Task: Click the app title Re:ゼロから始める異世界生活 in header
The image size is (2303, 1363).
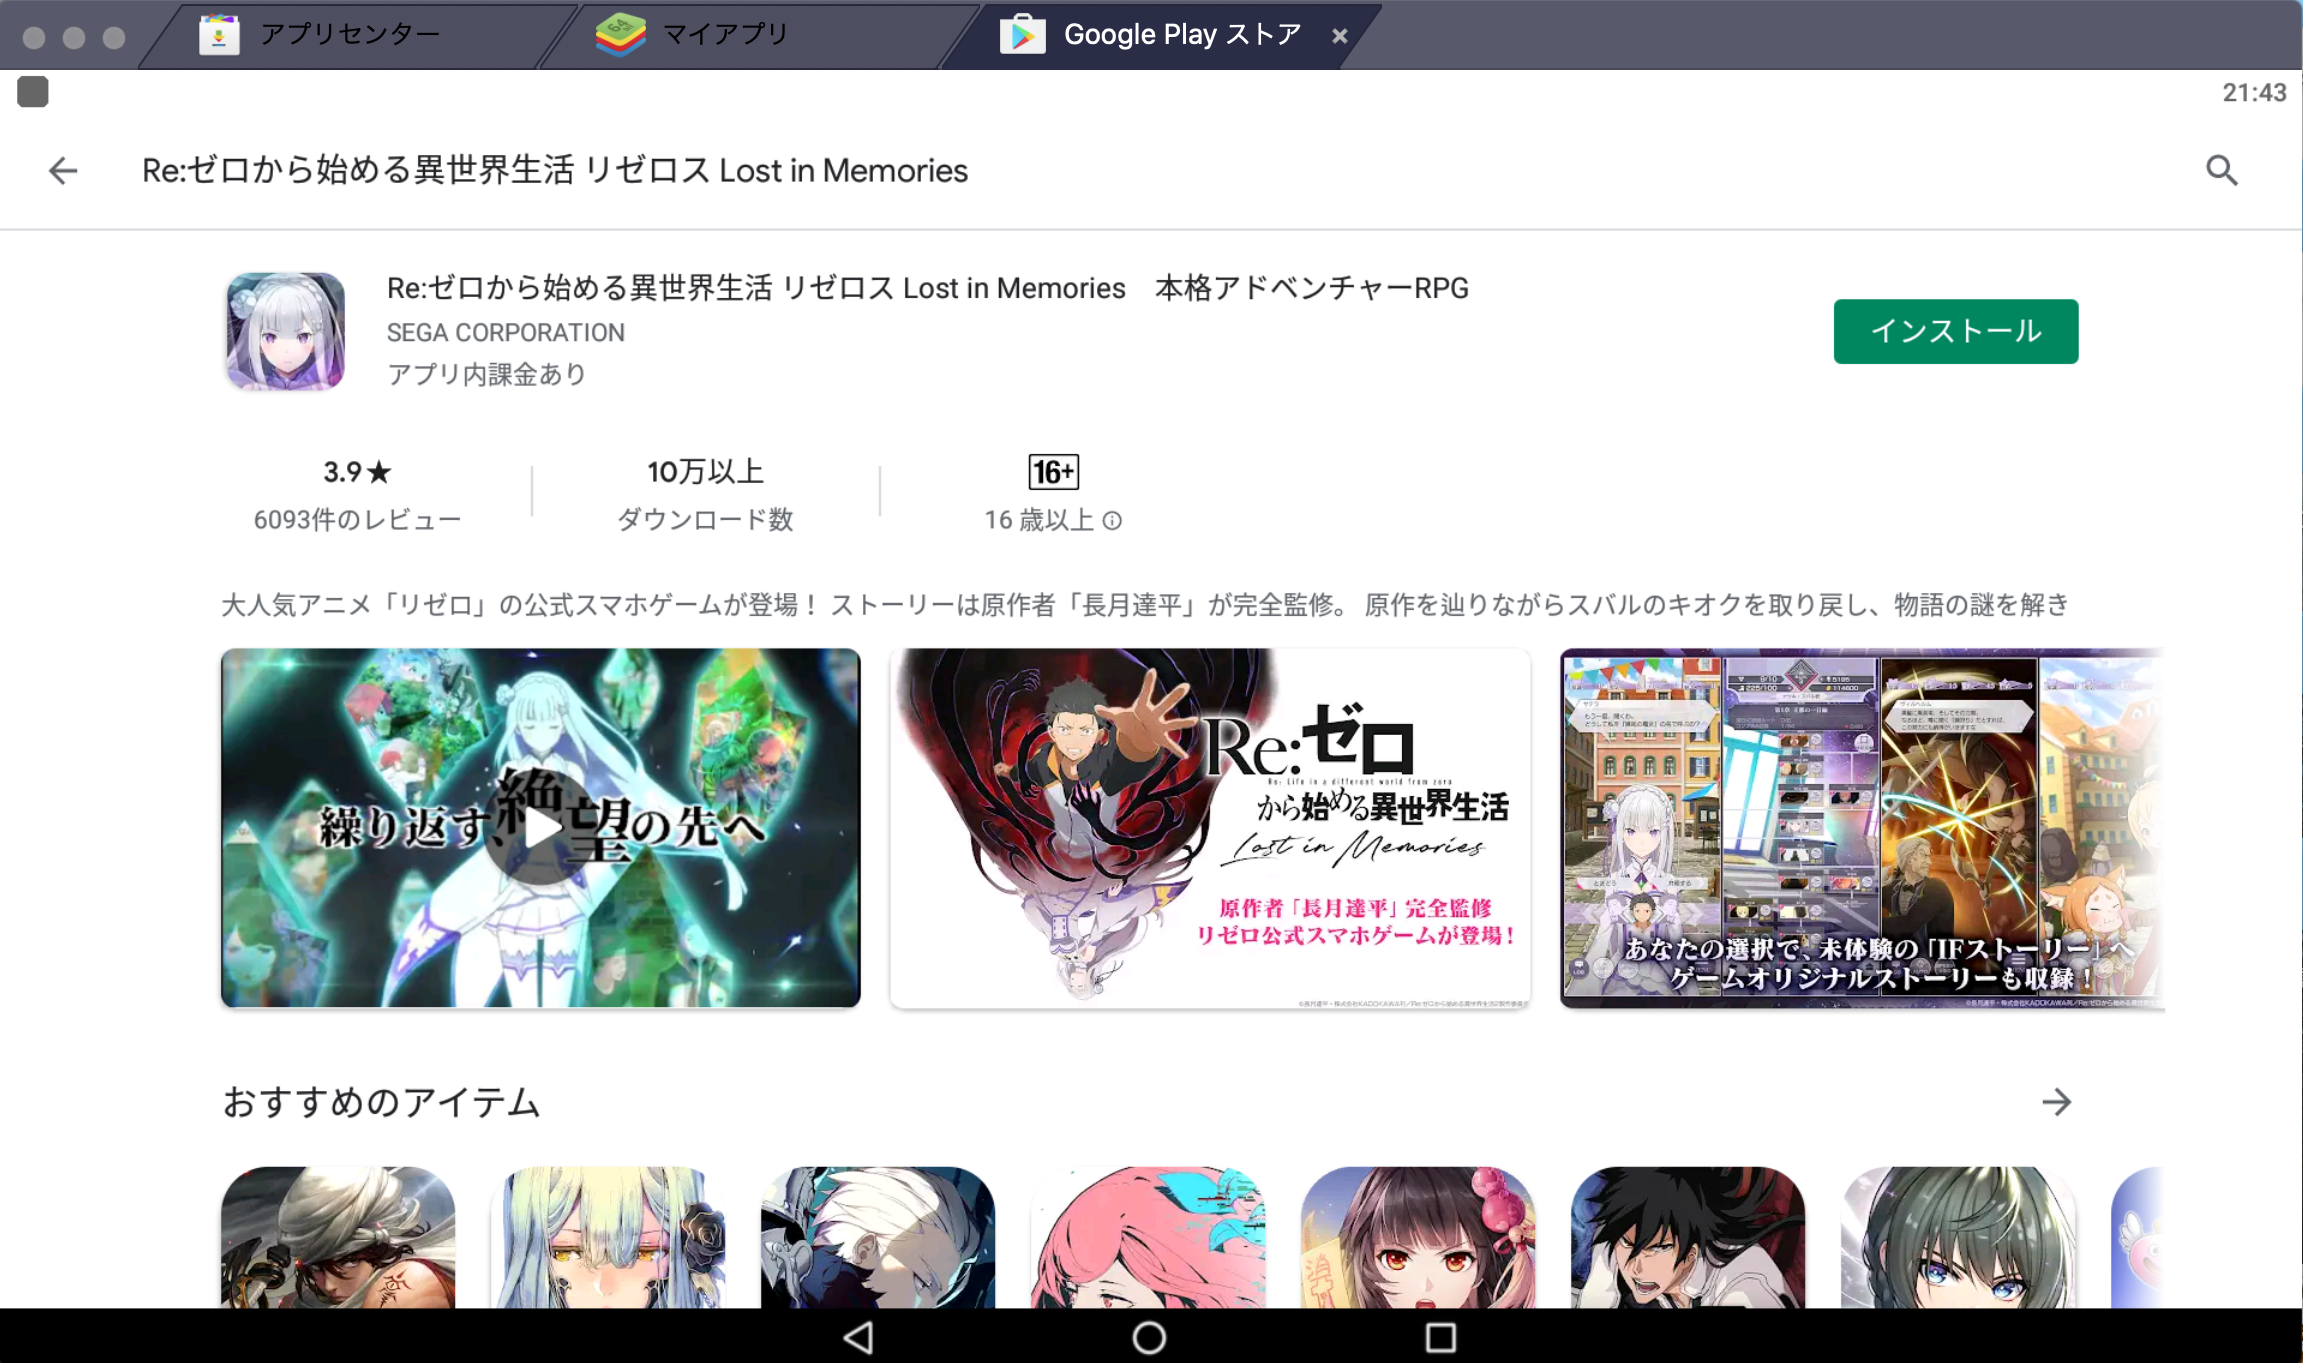Action: 555,171
